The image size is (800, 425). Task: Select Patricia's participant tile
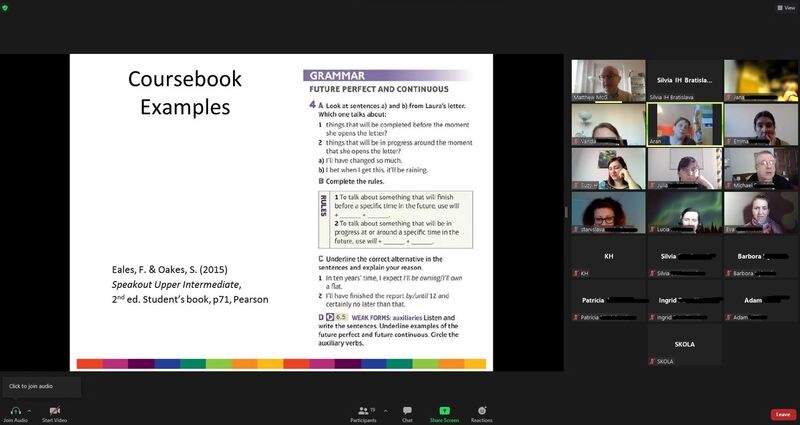[x=608, y=301]
